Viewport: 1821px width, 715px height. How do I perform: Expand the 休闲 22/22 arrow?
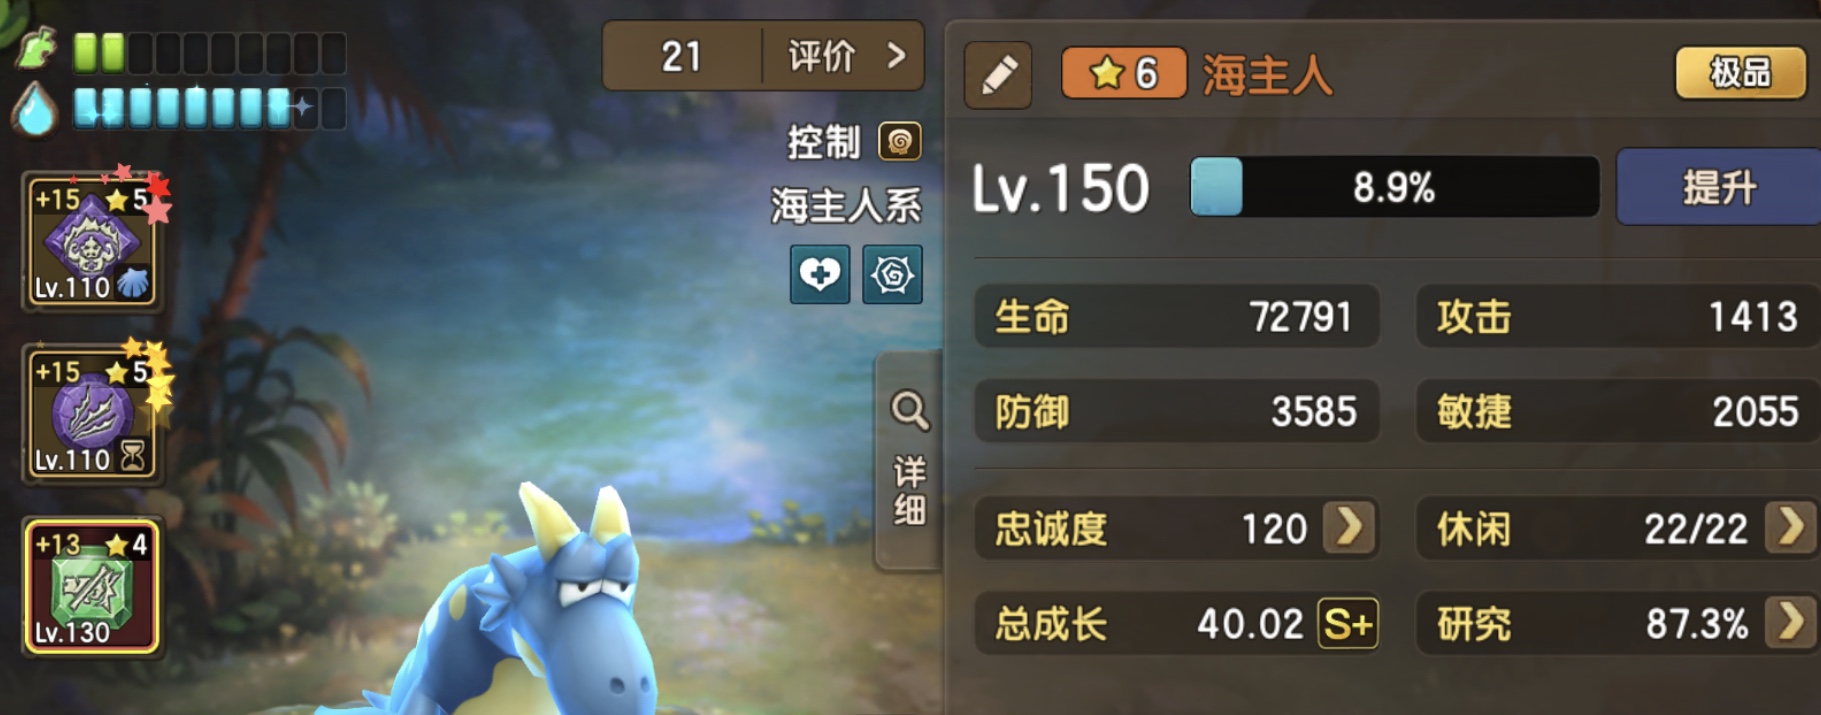tap(1791, 527)
